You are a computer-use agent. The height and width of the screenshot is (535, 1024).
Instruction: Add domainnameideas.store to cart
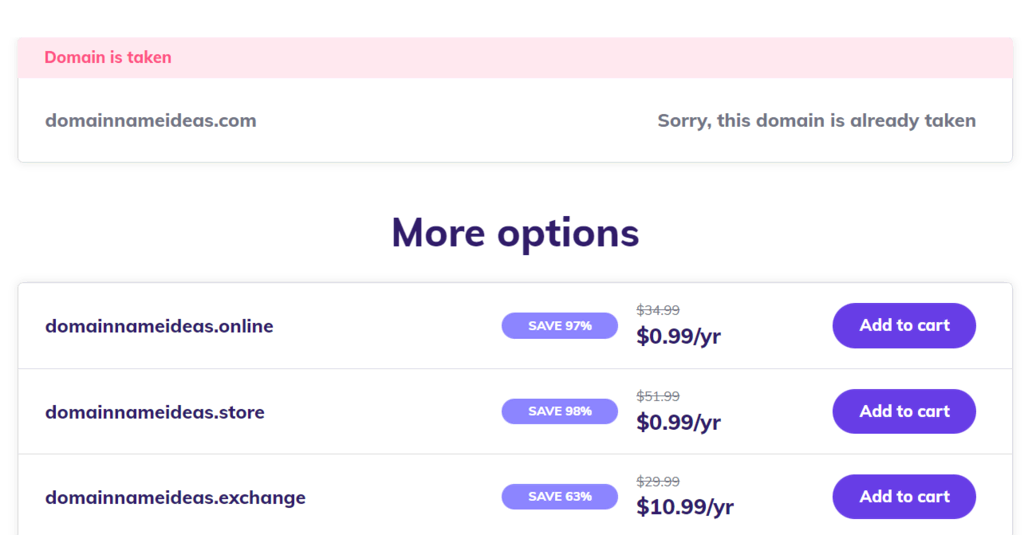904,411
